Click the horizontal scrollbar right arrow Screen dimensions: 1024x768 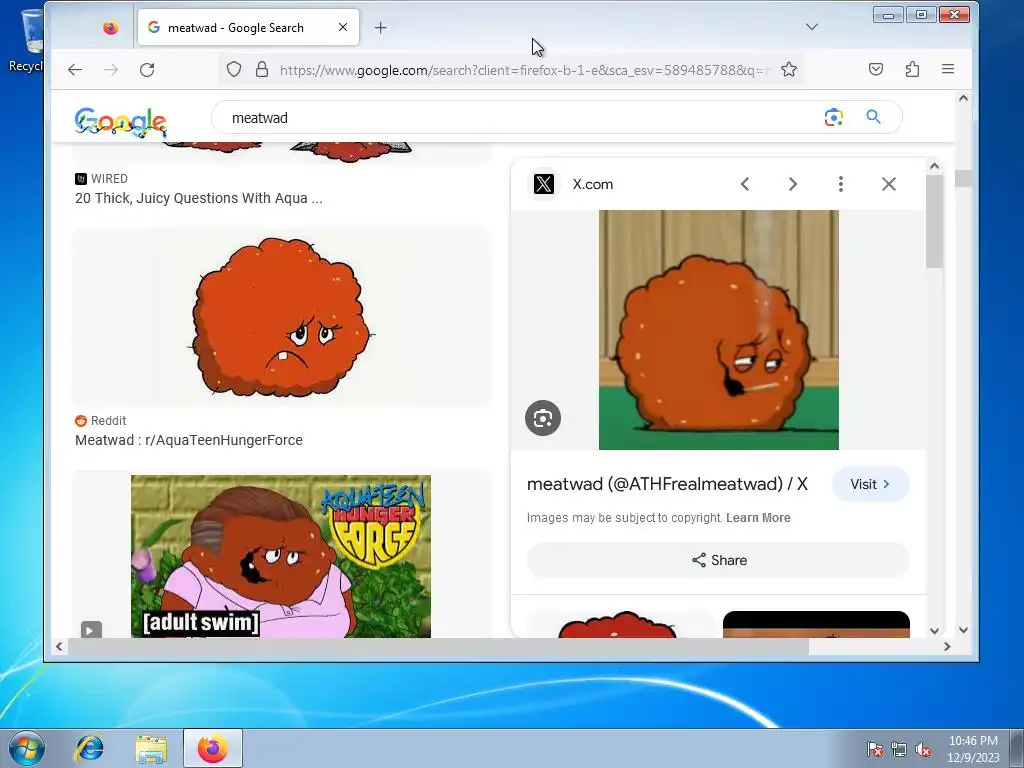(947, 647)
